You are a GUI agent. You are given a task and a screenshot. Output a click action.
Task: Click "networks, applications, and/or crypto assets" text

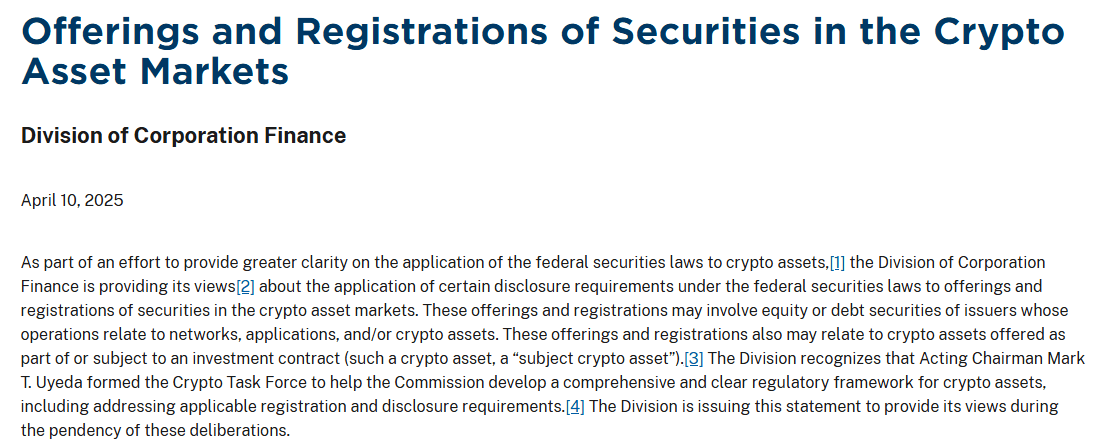(x=295, y=334)
